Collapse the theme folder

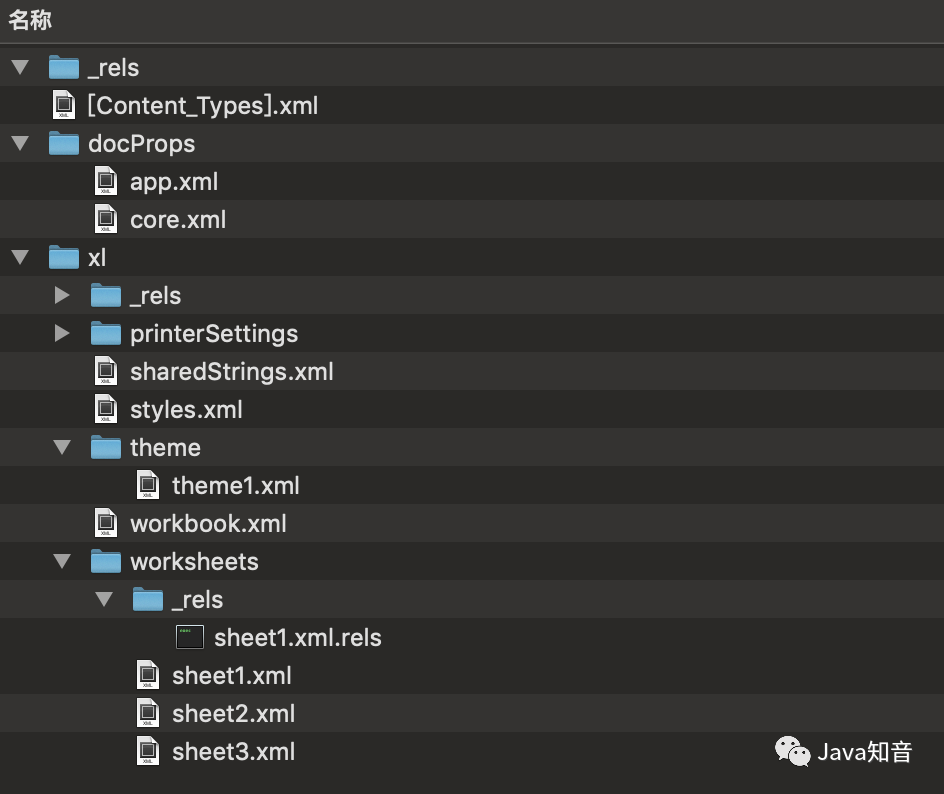62,448
